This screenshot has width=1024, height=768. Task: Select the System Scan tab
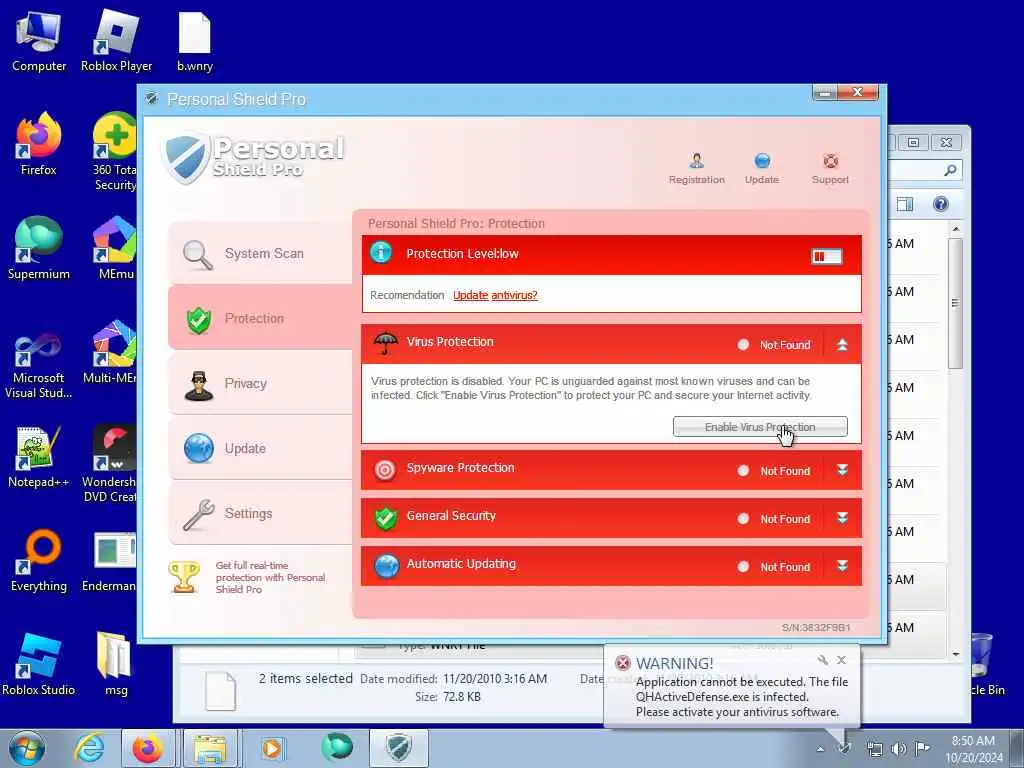coord(260,253)
